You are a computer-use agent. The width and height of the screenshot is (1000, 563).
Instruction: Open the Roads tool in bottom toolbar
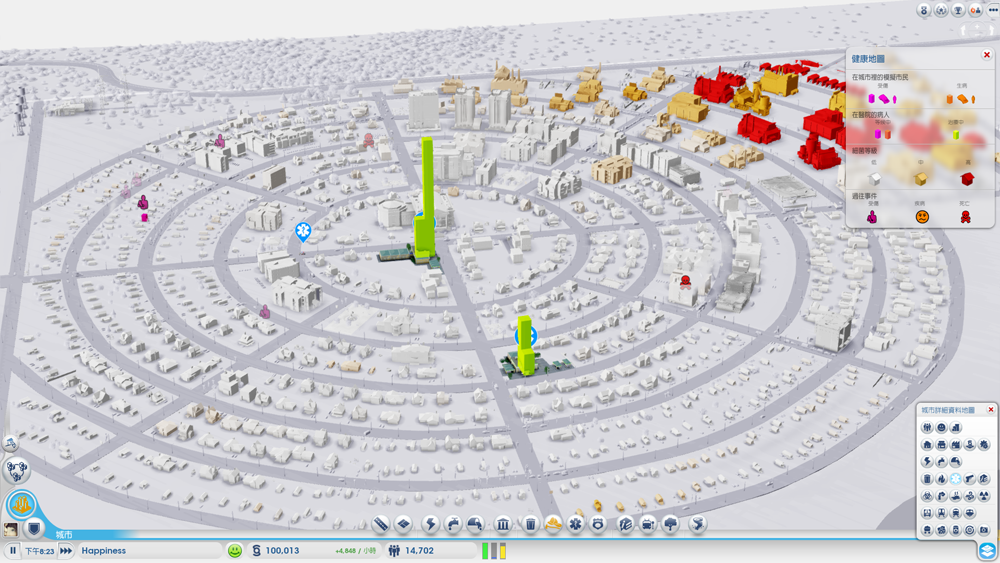(x=381, y=524)
